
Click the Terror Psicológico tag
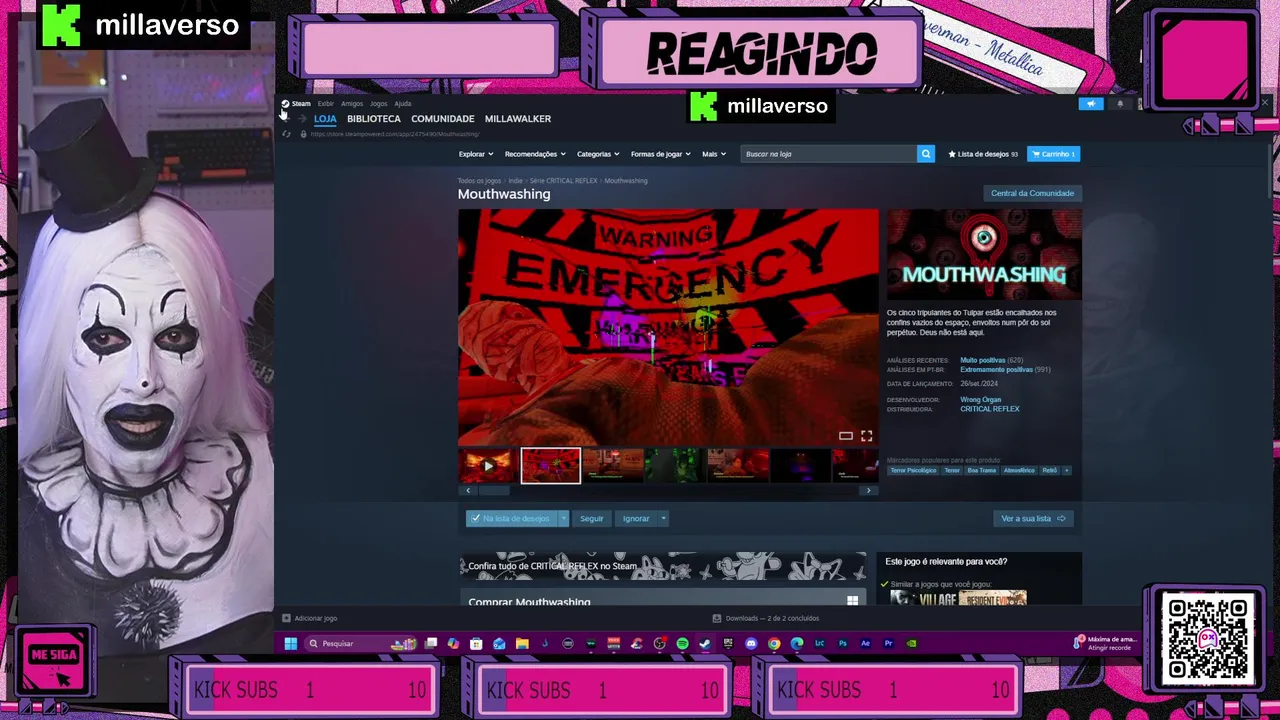(x=913, y=470)
